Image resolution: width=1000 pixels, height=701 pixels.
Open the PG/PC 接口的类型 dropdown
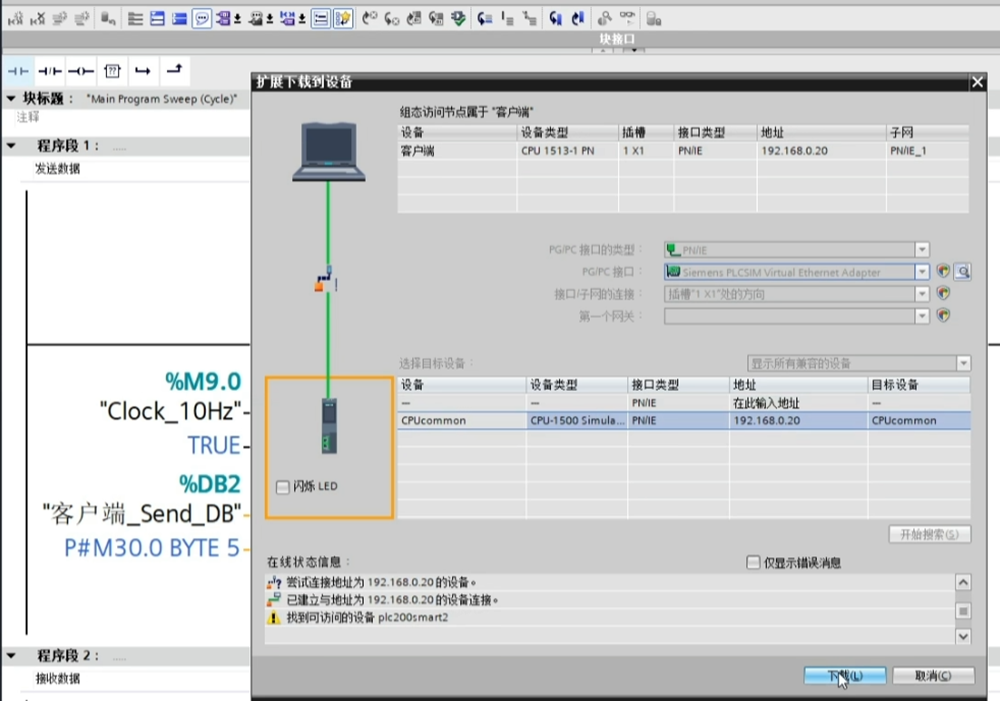click(x=922, y=250)
